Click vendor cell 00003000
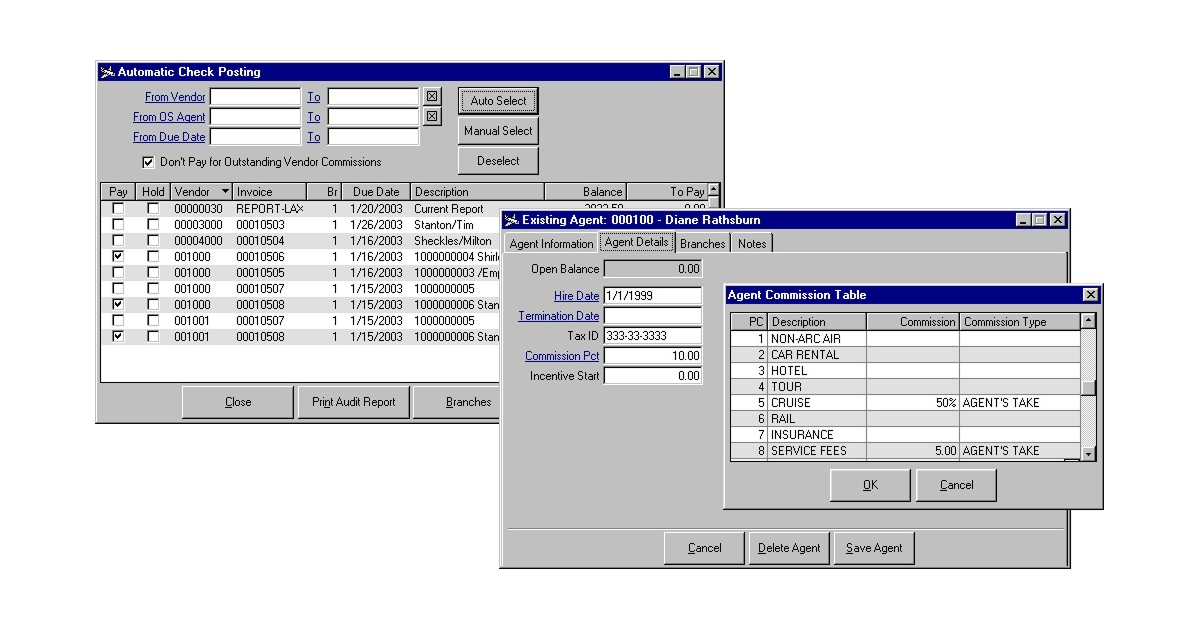Image resolution: width=1200 pixels, height=630 pixels. (199, 225)
